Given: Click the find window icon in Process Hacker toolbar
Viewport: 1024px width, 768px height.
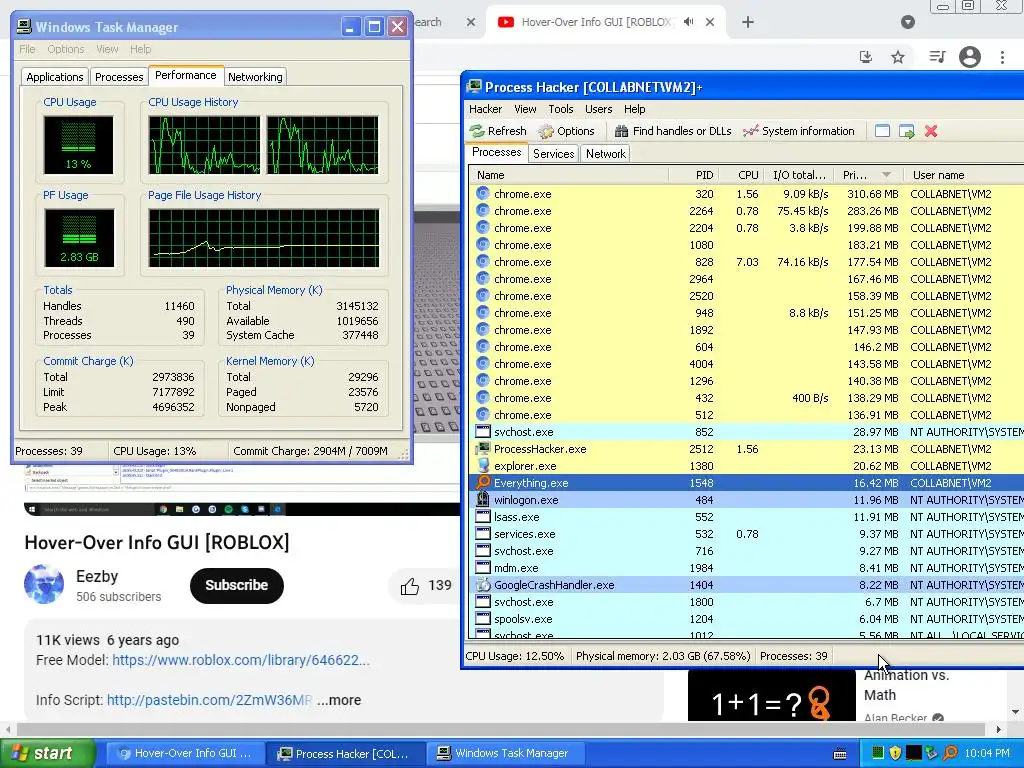Looking at the screenshot, I should (x=882, y=131).
